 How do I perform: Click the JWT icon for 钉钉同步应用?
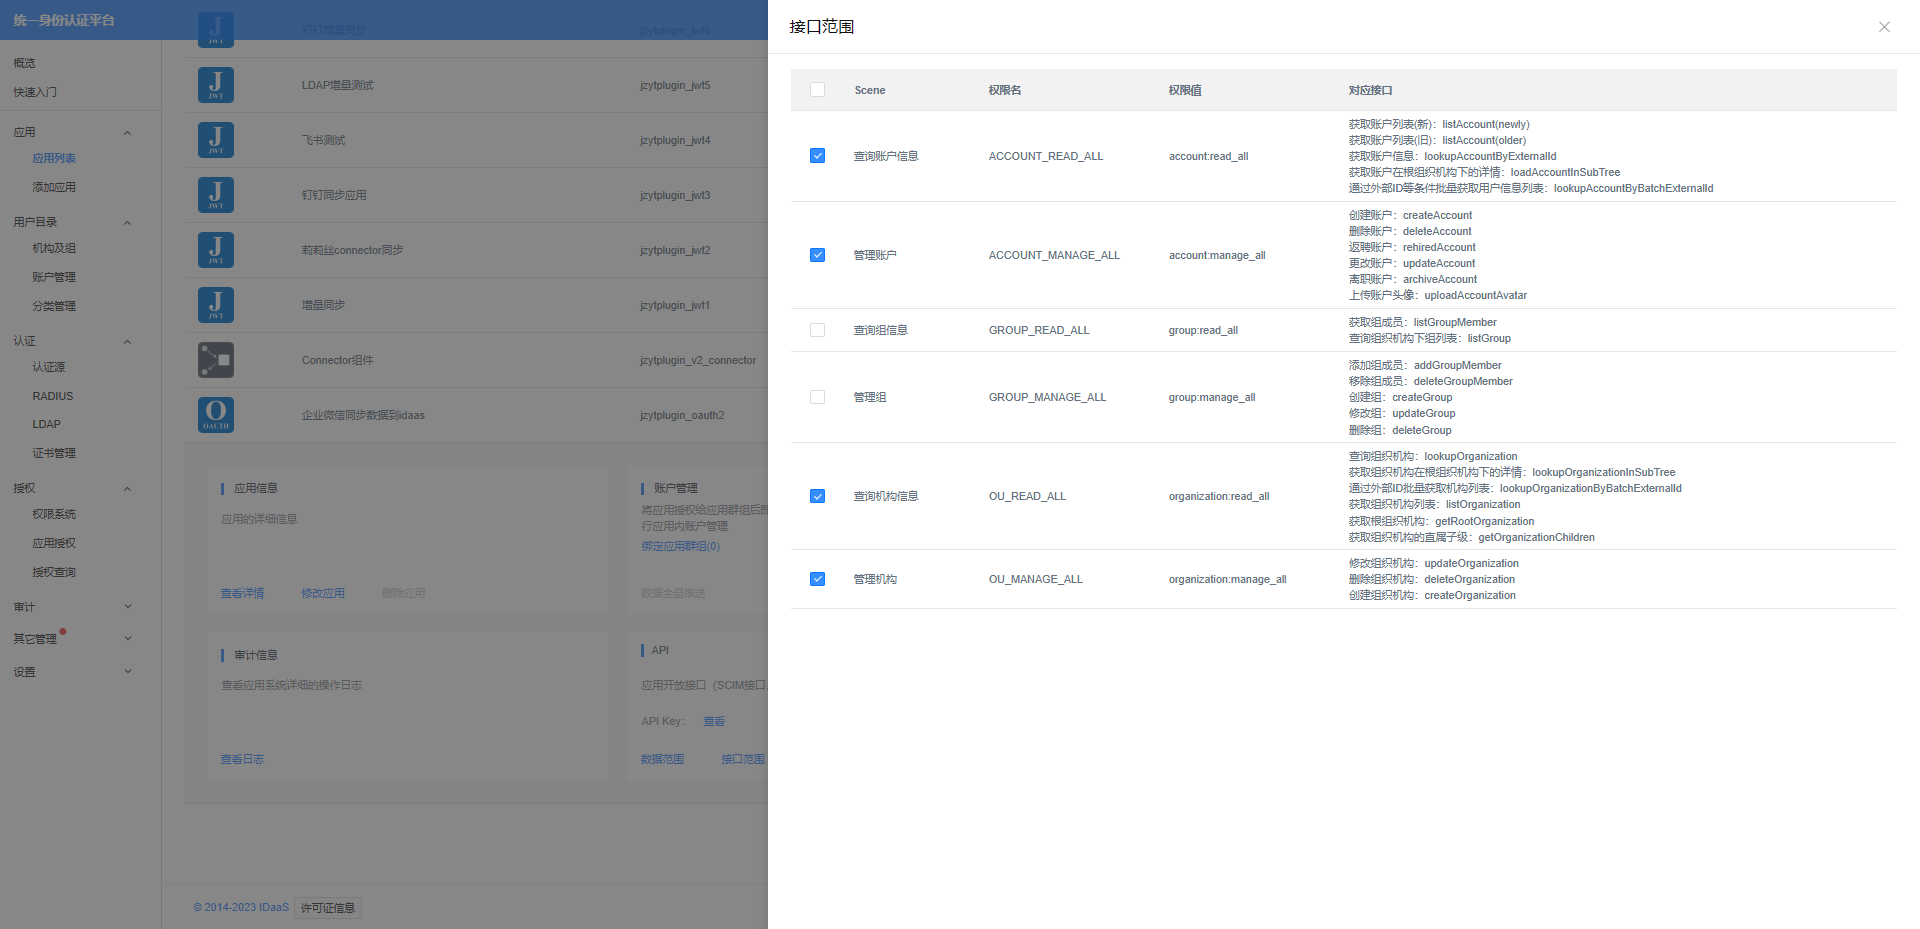pyautogui.click(x=216, y=195)
